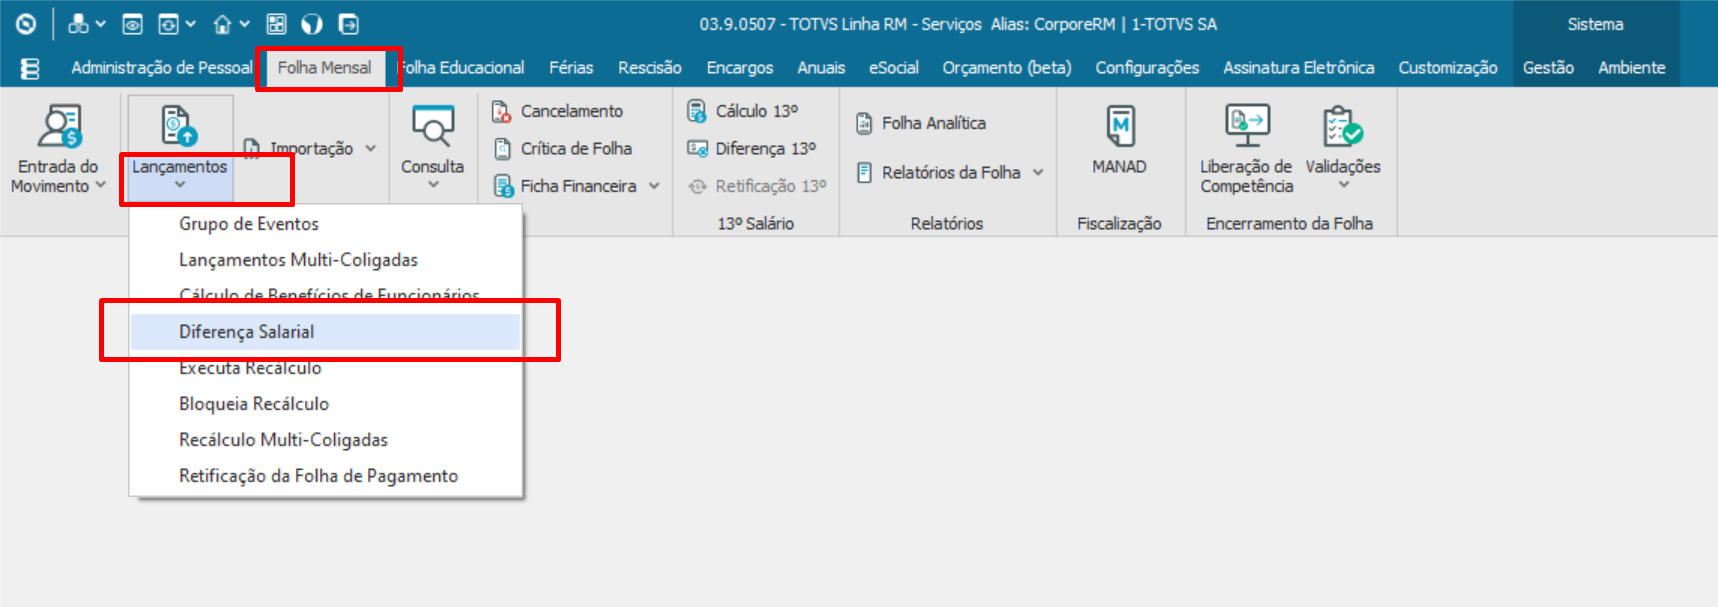Viewport: 1718px width, 607px height.
Task: Open the Orçamento (beta) tab
Action: pyautogui.click(x=1007, y=68)
